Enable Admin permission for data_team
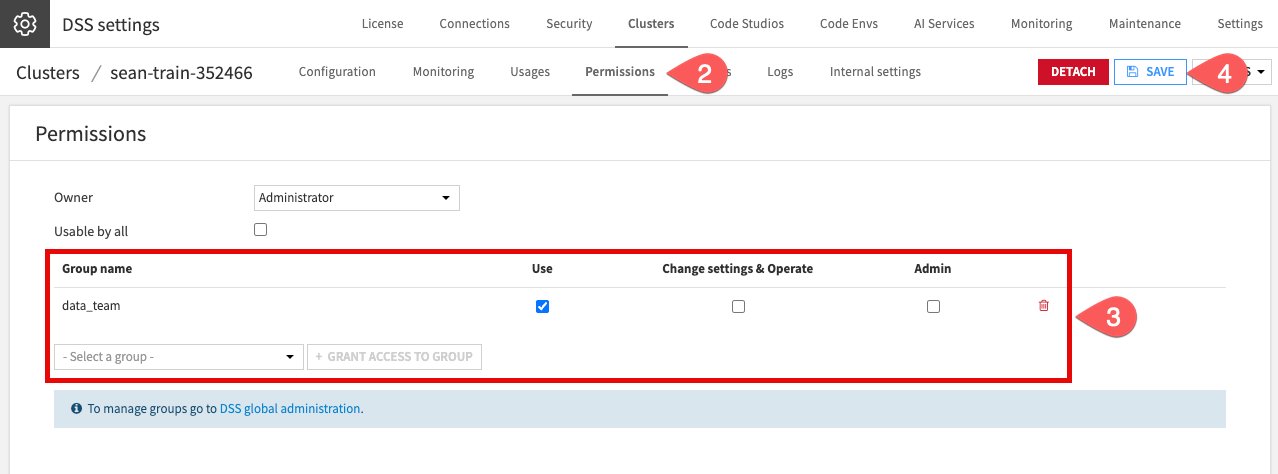Viewport: 1278px width, 474px height. tap(933, 307)
